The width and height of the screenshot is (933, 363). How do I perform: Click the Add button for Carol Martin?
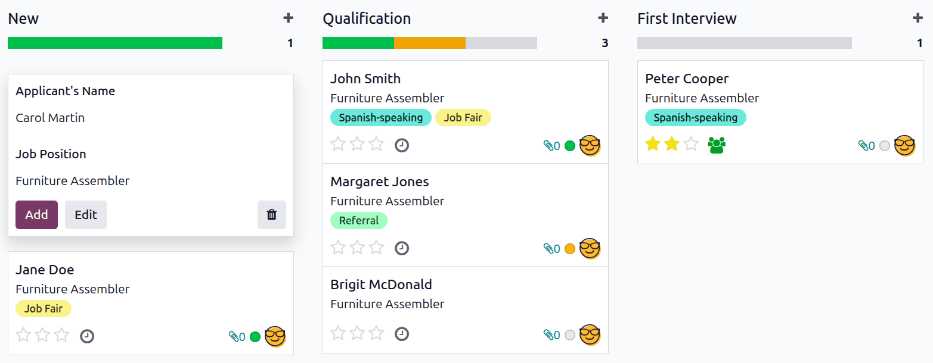point(36,215)
